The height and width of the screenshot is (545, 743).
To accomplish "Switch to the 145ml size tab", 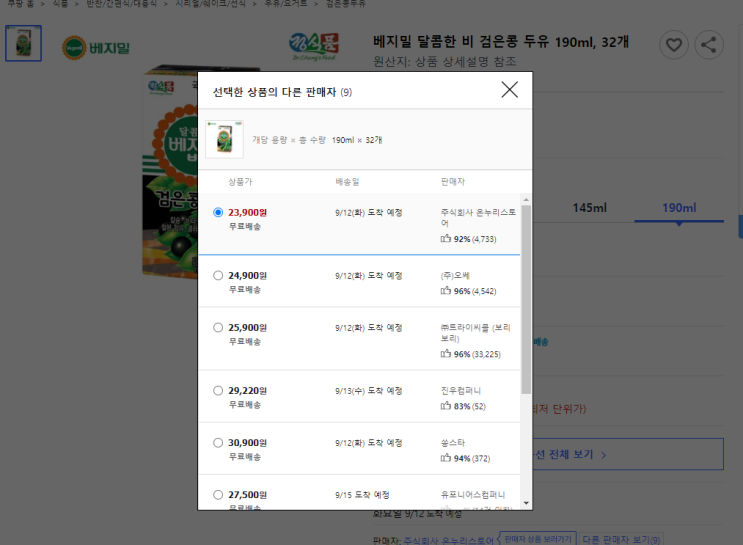I will [x=589, y=208].
